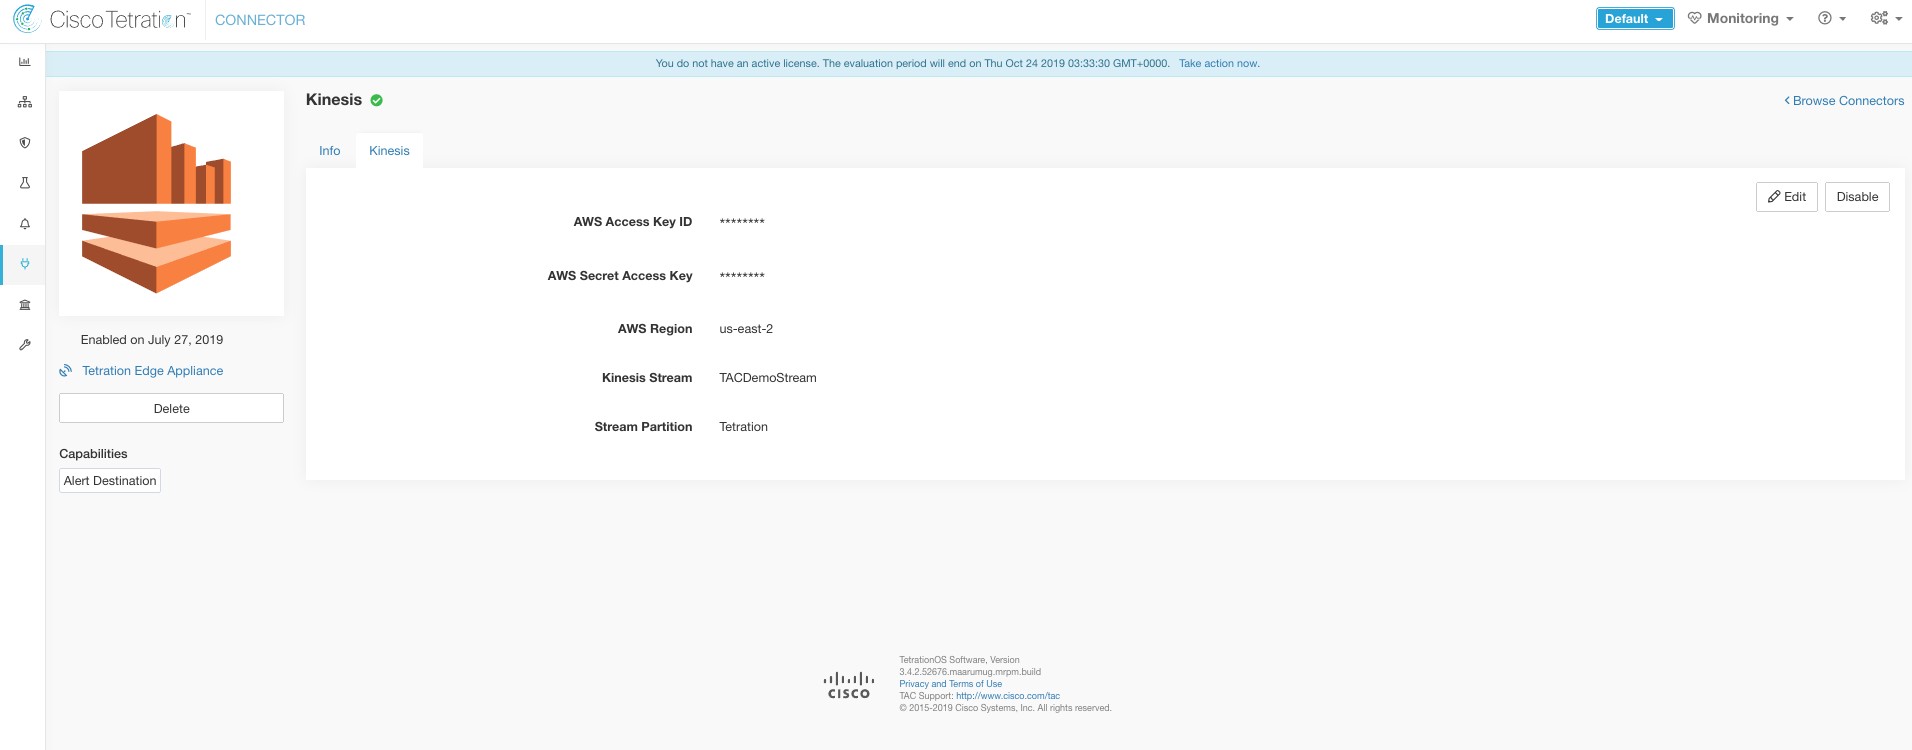Click the AWS Secret Access Key label

[x=620, y=276]
